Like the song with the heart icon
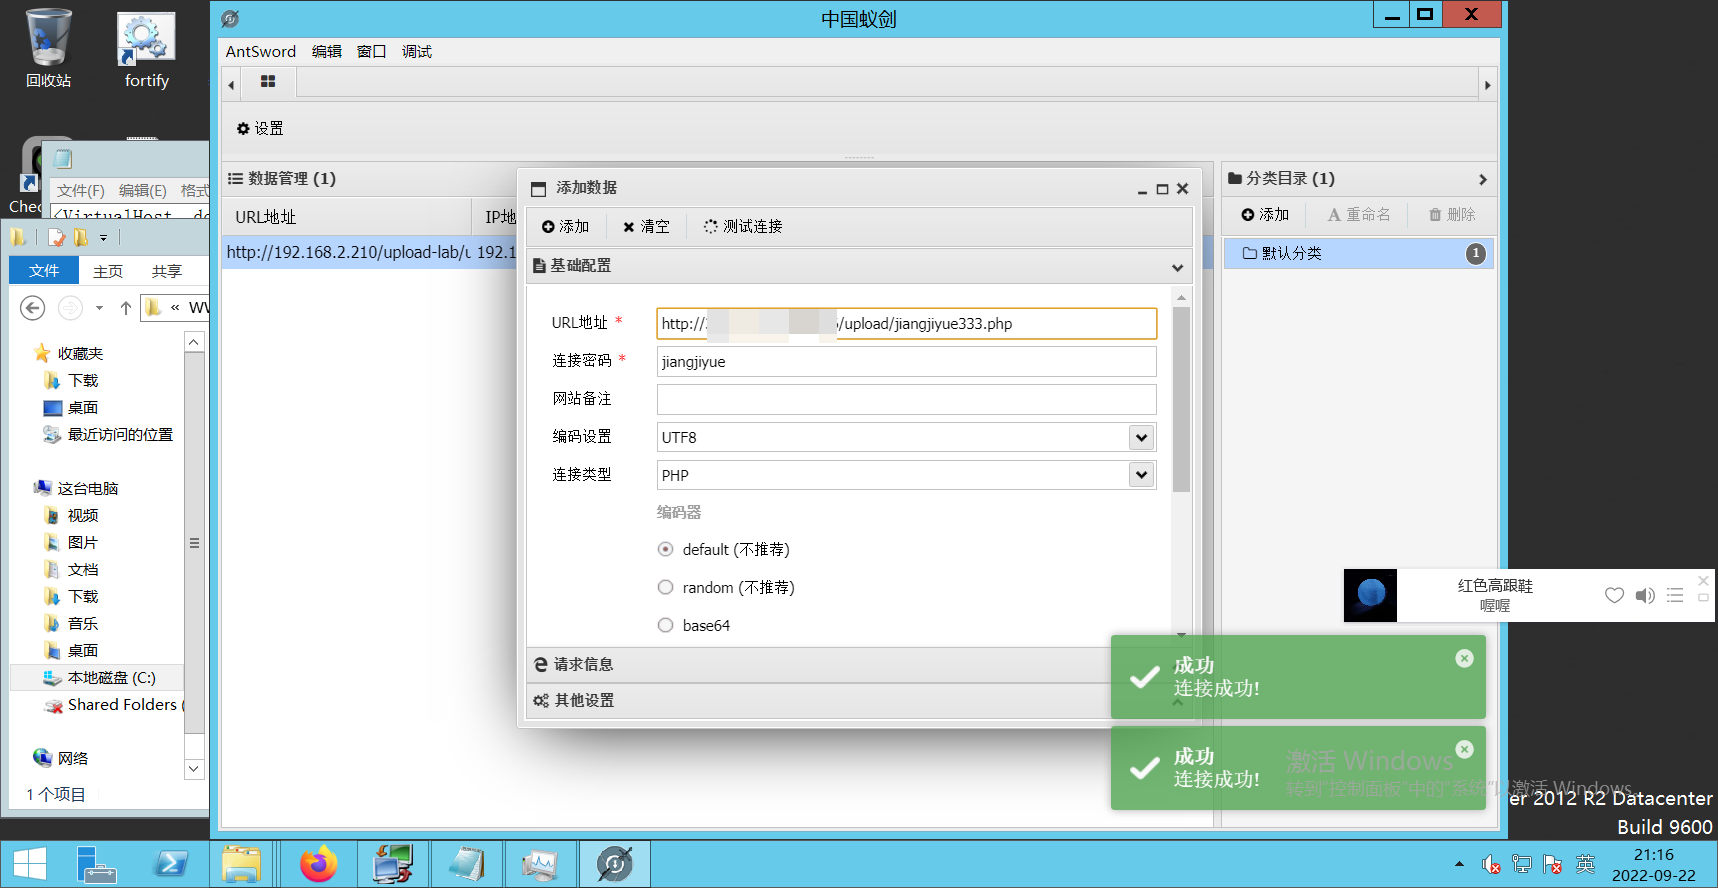This screenshot has height=888, width=1718. [1614, 595]
